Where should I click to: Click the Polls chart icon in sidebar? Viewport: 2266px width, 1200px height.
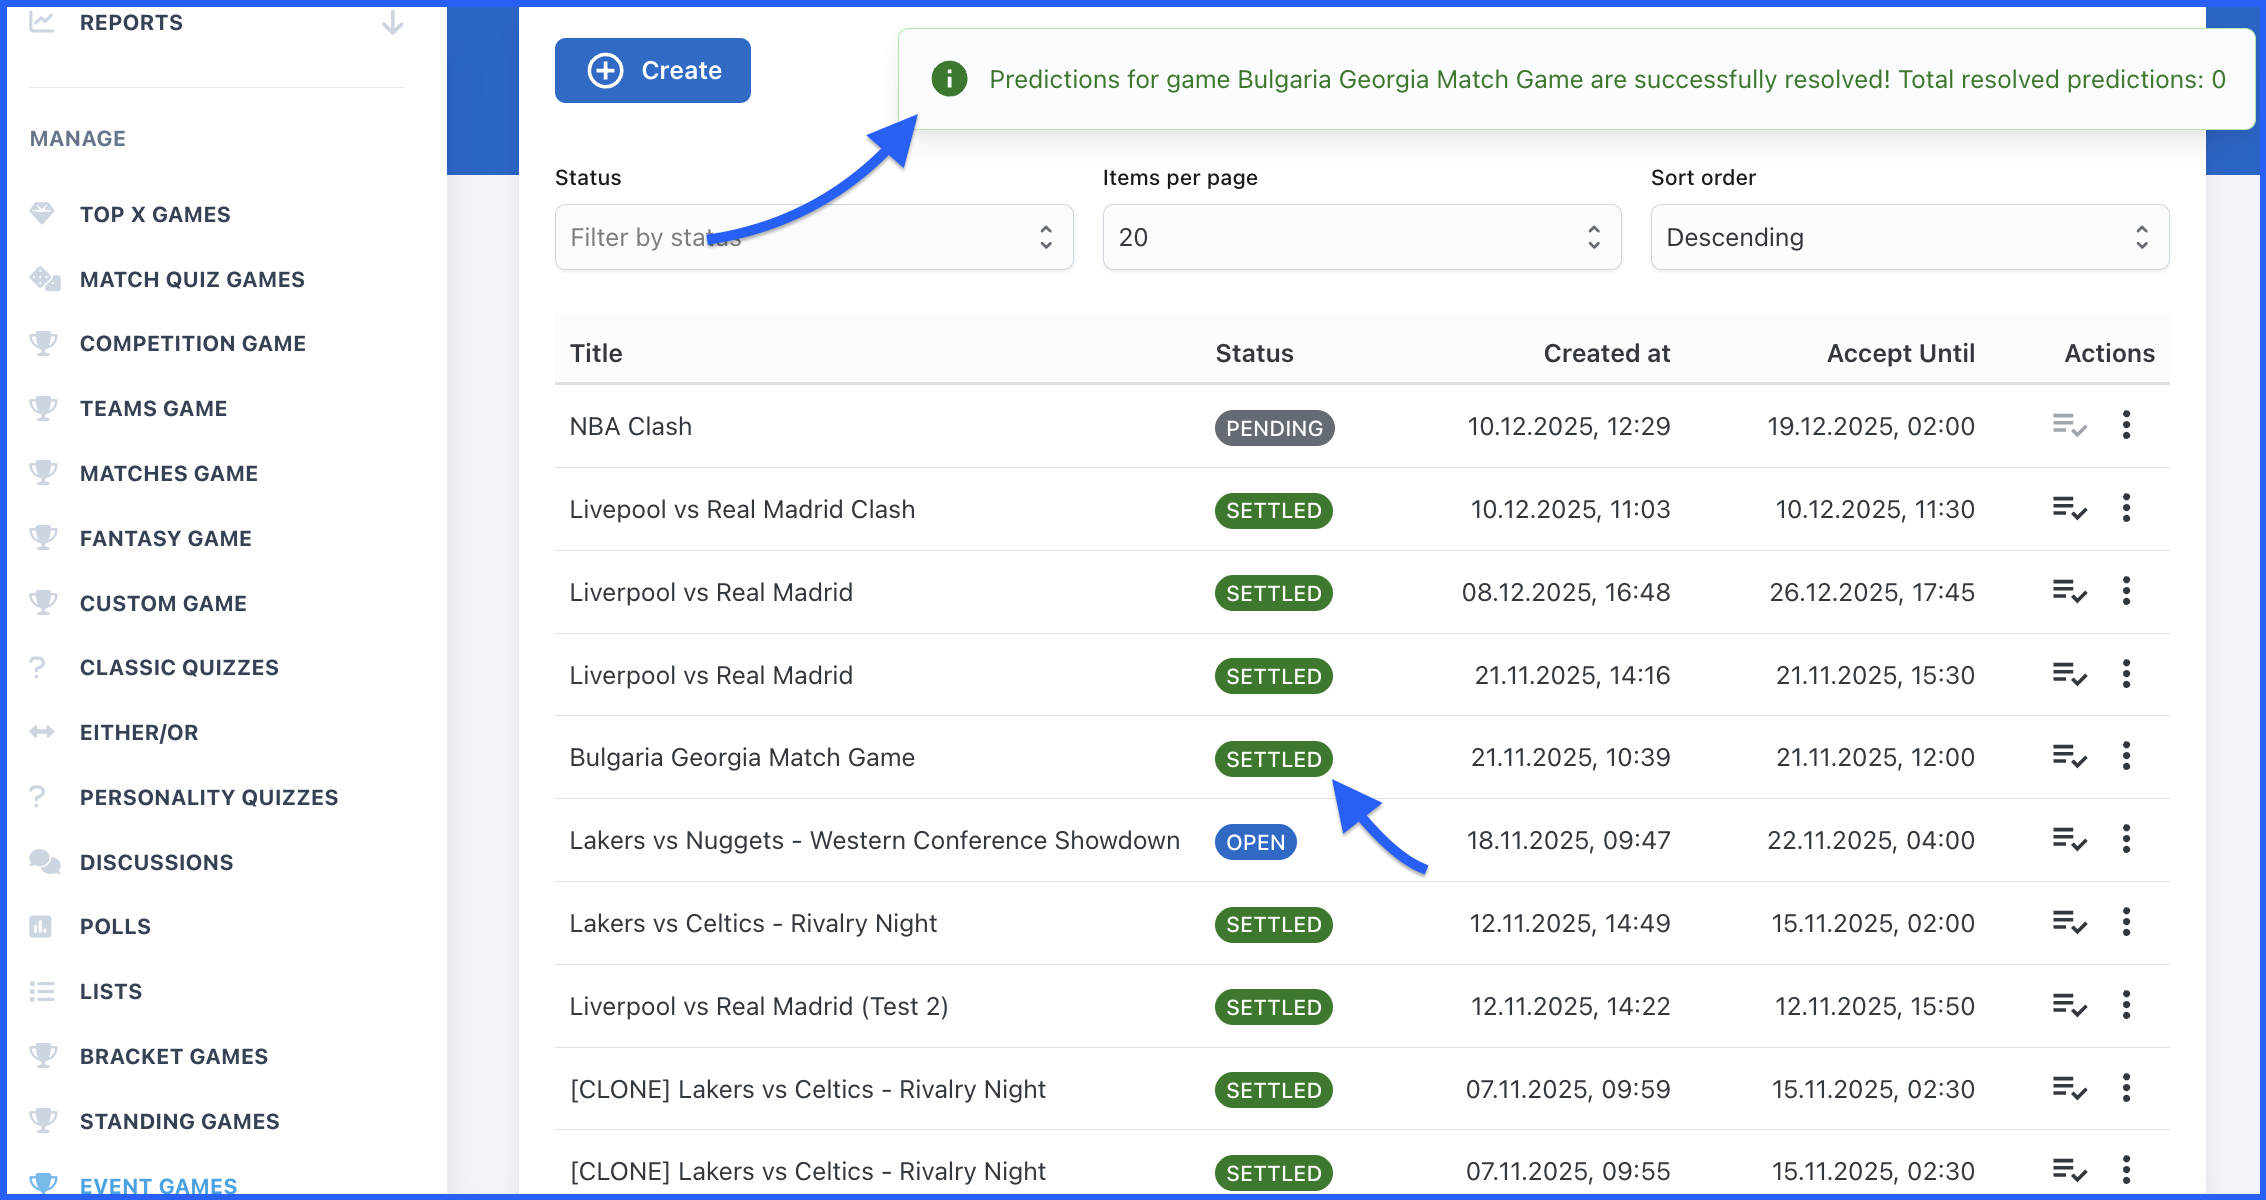(x=41, y=927)
